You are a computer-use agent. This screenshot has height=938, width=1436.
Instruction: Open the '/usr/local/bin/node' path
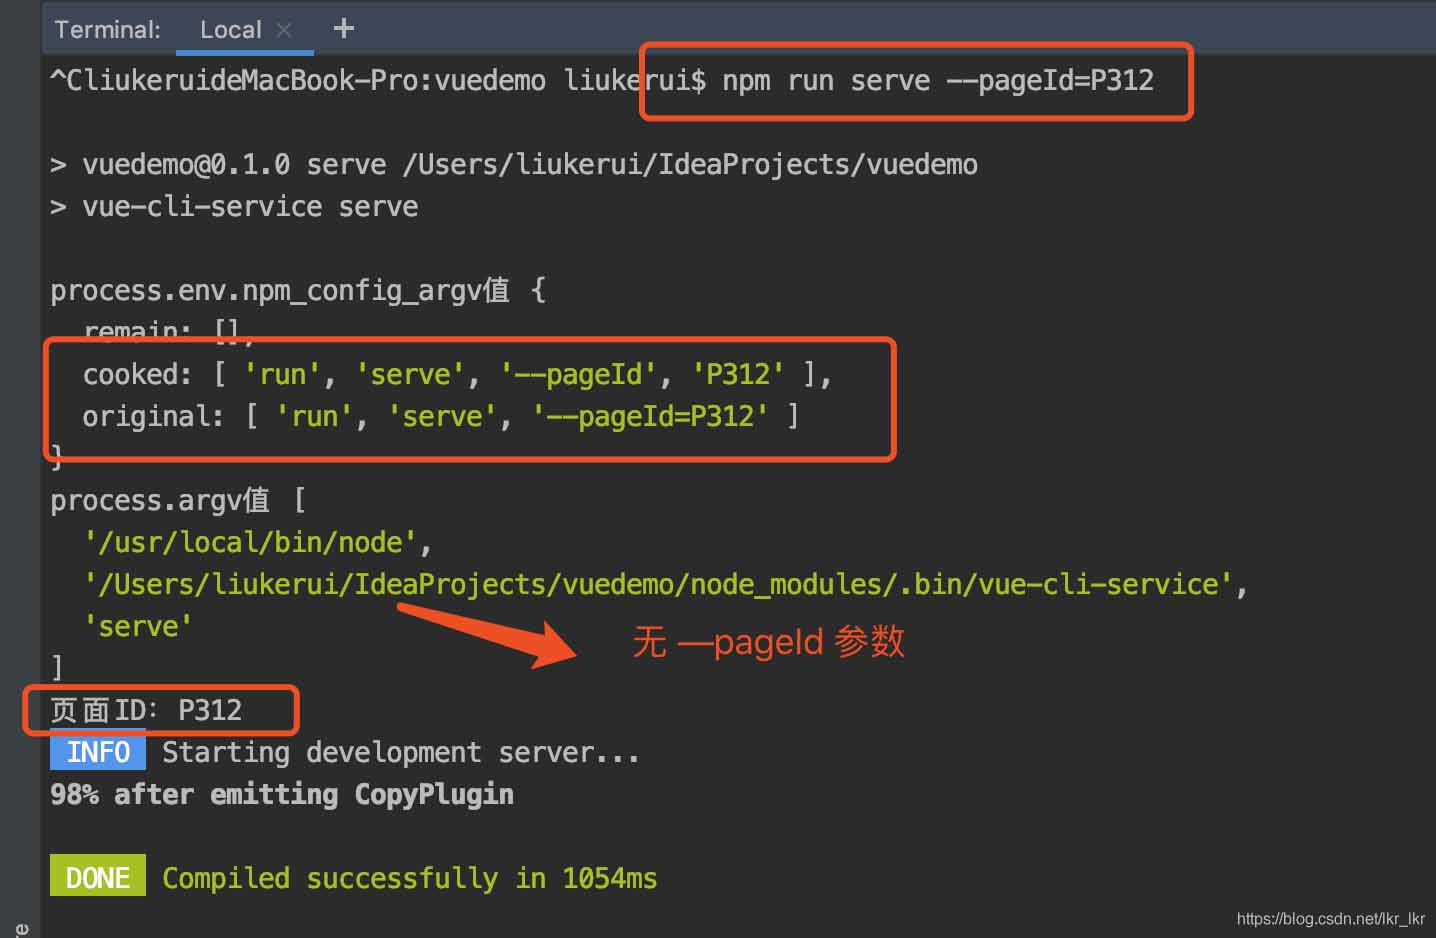tap(257, 543)
